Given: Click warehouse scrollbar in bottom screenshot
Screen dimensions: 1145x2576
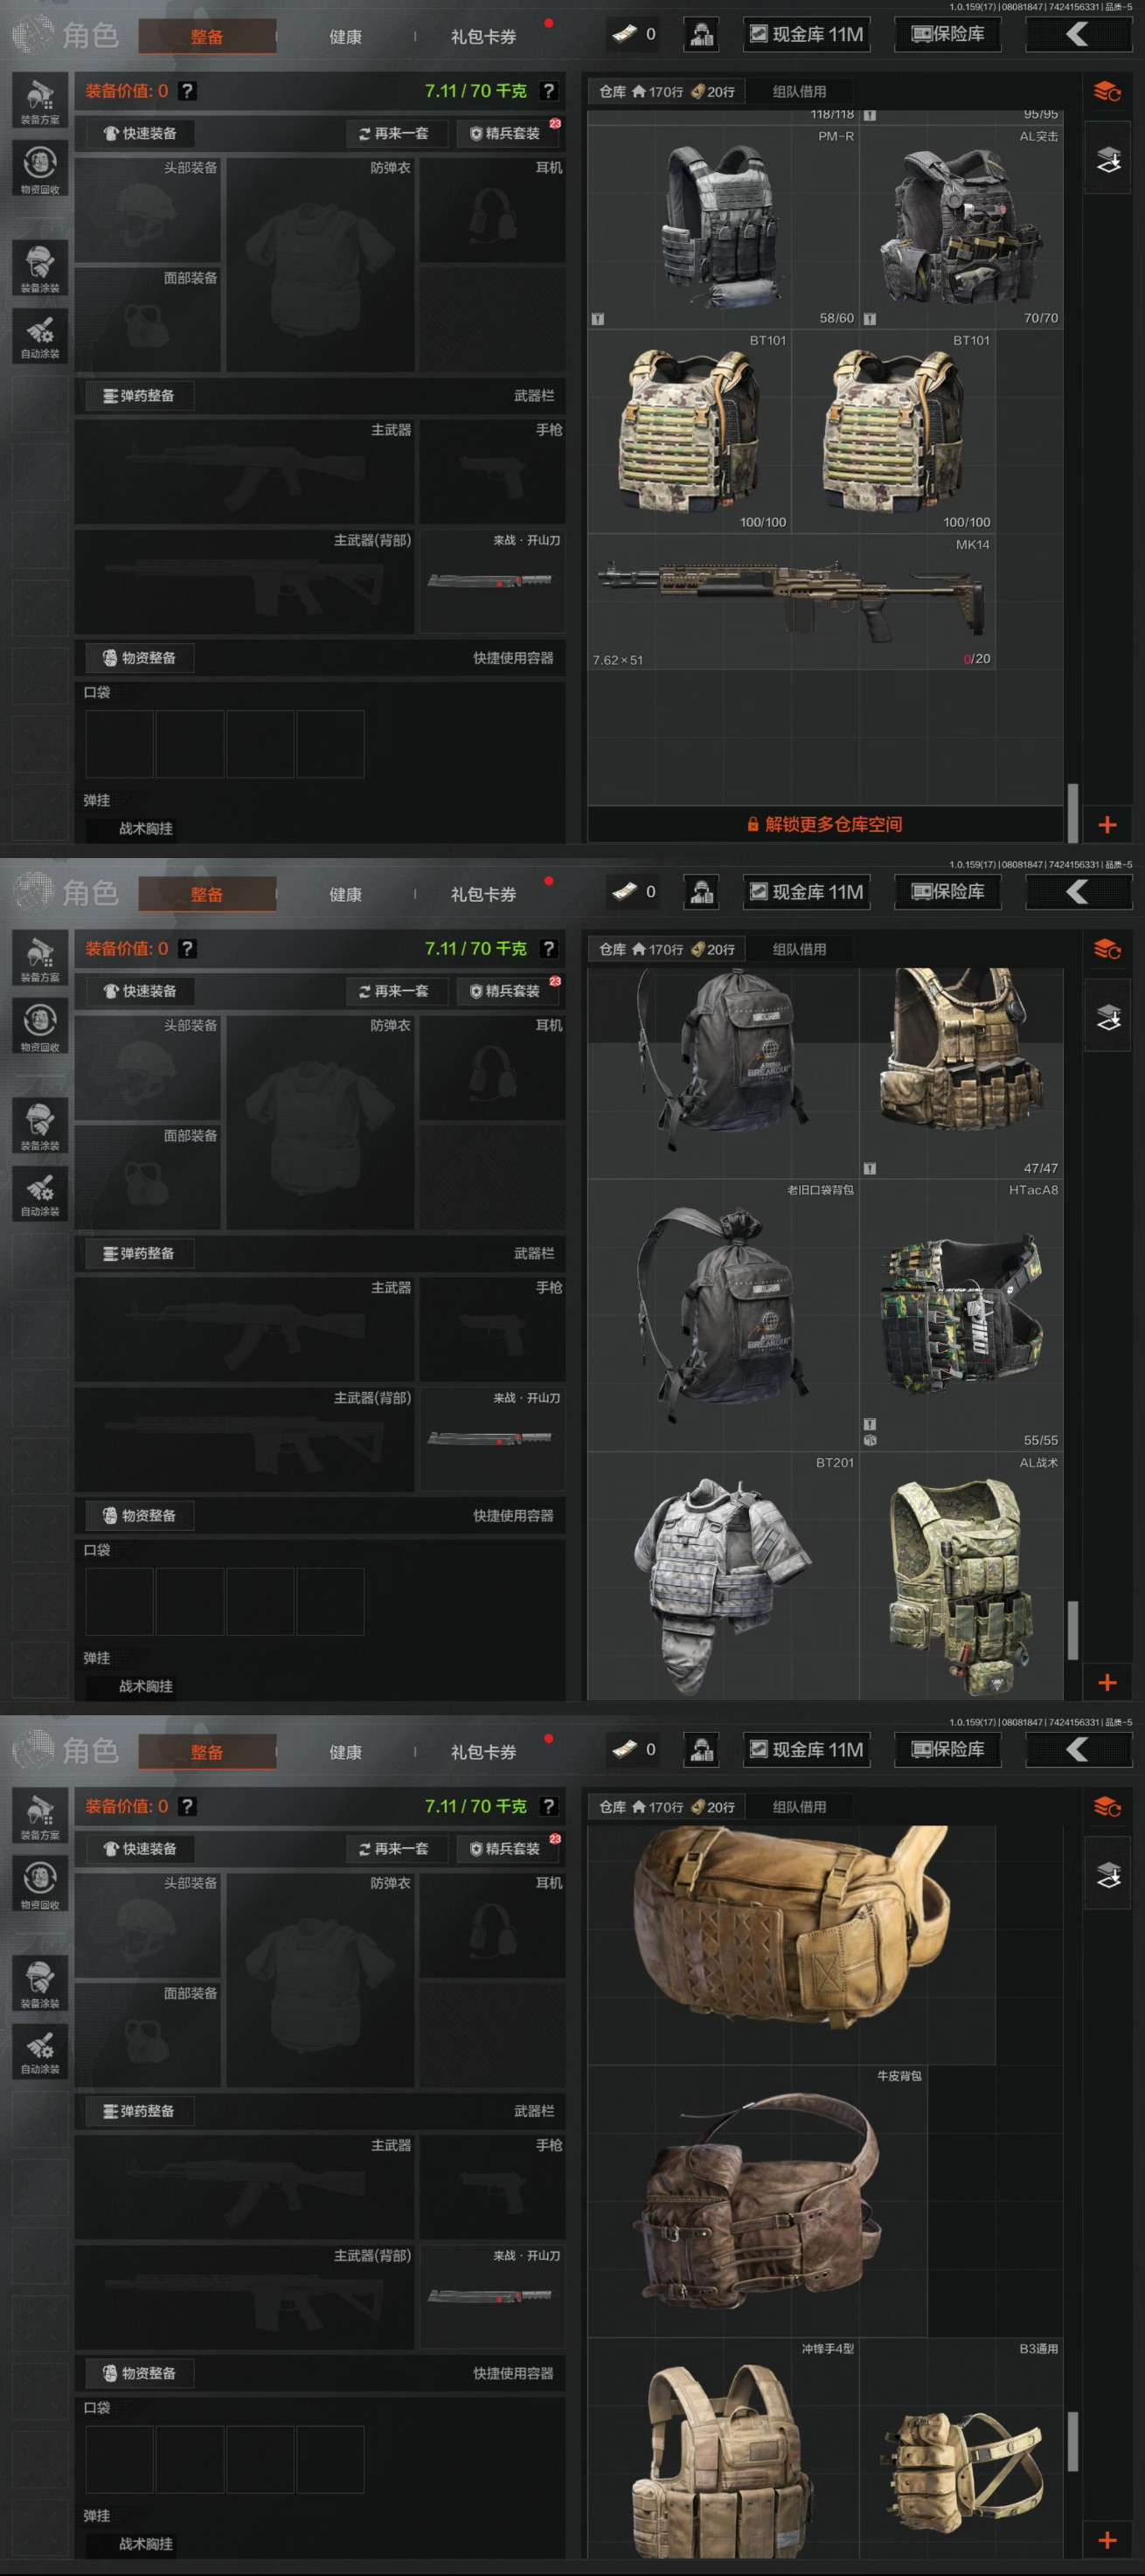Looking at the screenshot, I should 1072,2441.
